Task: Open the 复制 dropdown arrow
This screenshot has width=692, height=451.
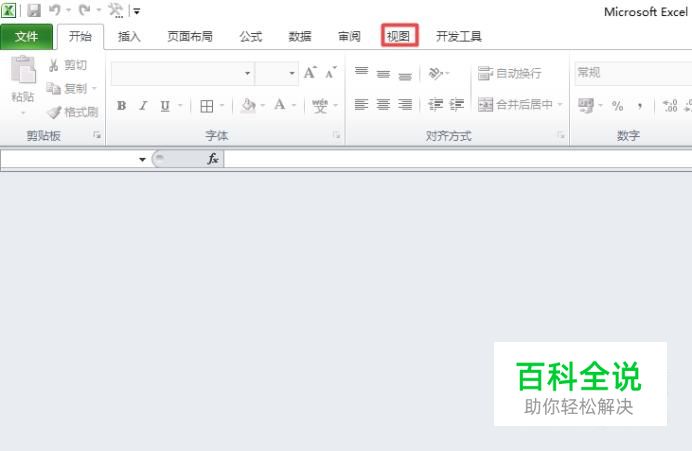Action: pyautogui.click(x=94, y=89)
